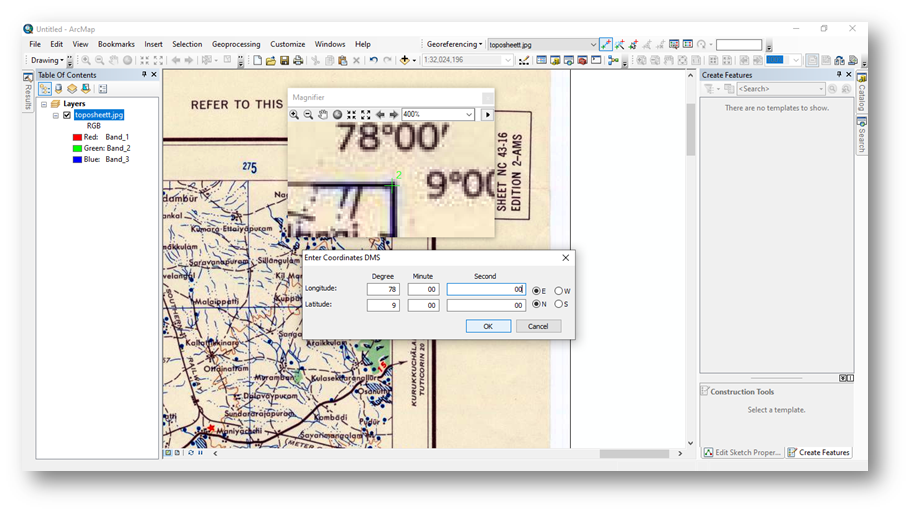Click the Undo arrow icon
The height and width of the screenshot is (513, 910).
tap(373, 60)
